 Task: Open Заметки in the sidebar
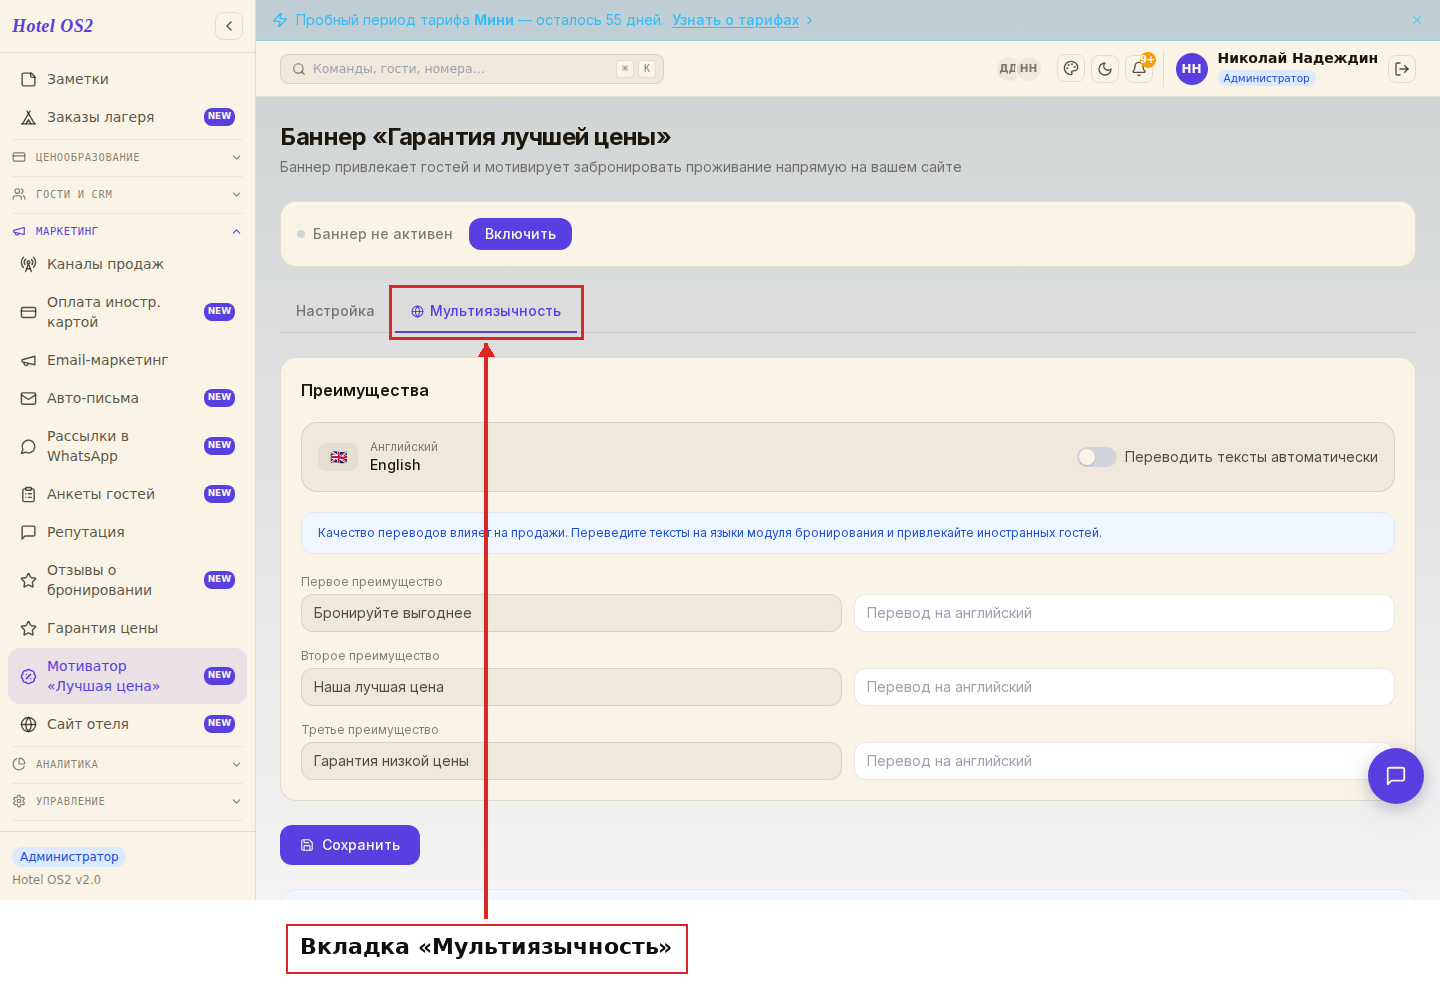point(128,79)
